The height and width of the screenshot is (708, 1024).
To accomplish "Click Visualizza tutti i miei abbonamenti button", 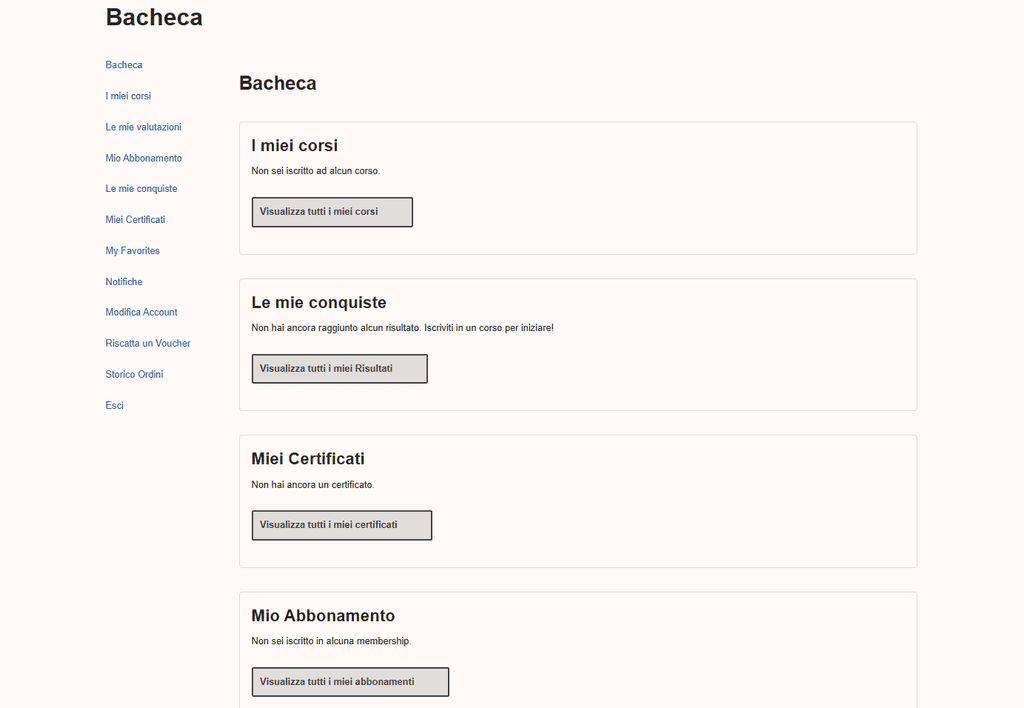I will click(350, 682).
